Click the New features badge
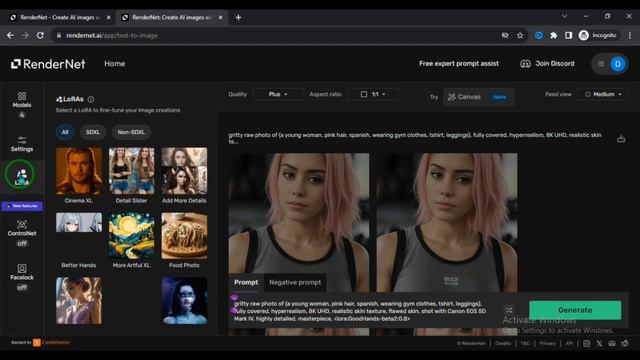 pyautogui.click(x=22, y=206)
